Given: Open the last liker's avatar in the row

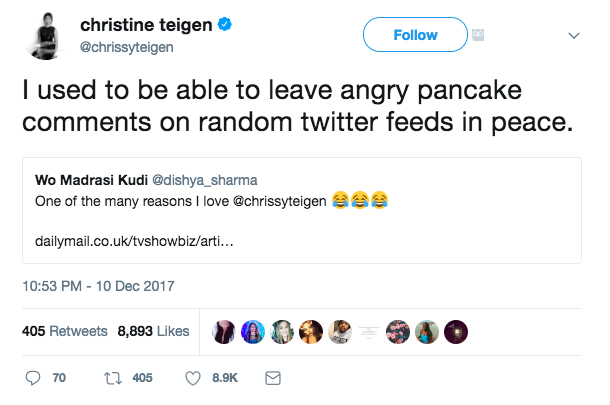Looking at the screenshot, I should click(x=456, y=330).
